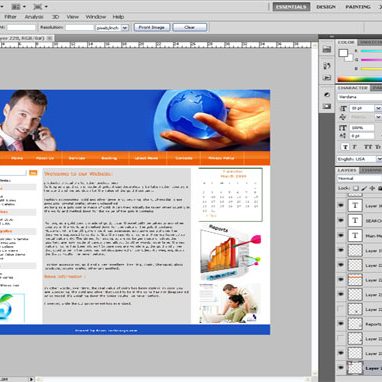Click the faux italic T icon
This screenshot has width=382, height=382.
354,147
